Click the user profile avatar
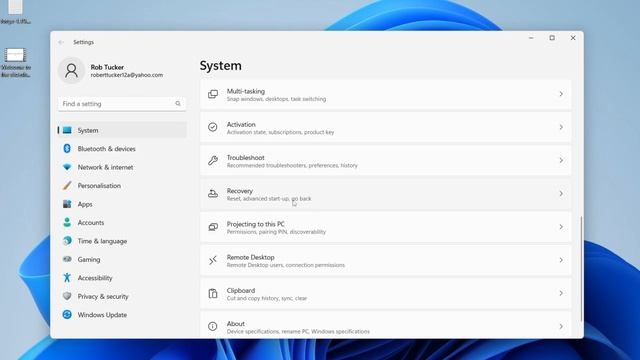Screen dimensions: 640x360 (x=71, y=70)
